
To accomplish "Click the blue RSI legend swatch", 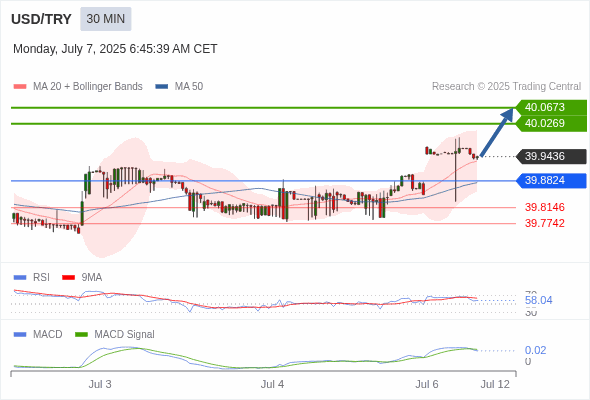I will [20, 278].
